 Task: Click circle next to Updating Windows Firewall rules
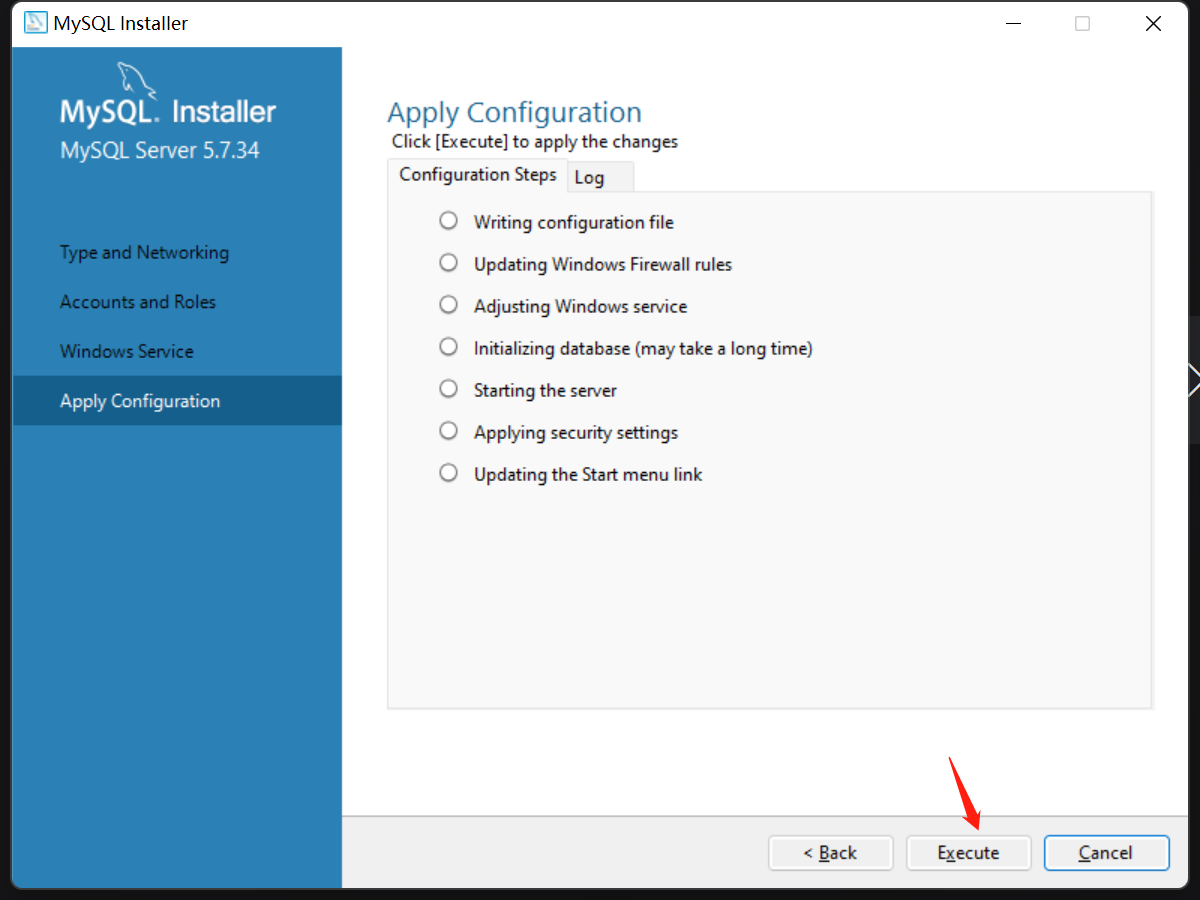(x=449, y=262)
